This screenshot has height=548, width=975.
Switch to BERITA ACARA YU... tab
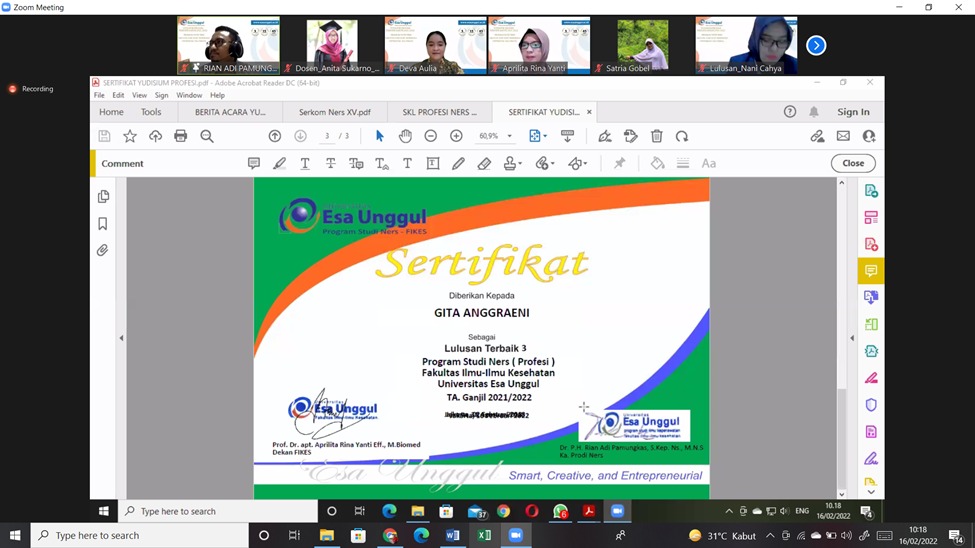point(230,112)
